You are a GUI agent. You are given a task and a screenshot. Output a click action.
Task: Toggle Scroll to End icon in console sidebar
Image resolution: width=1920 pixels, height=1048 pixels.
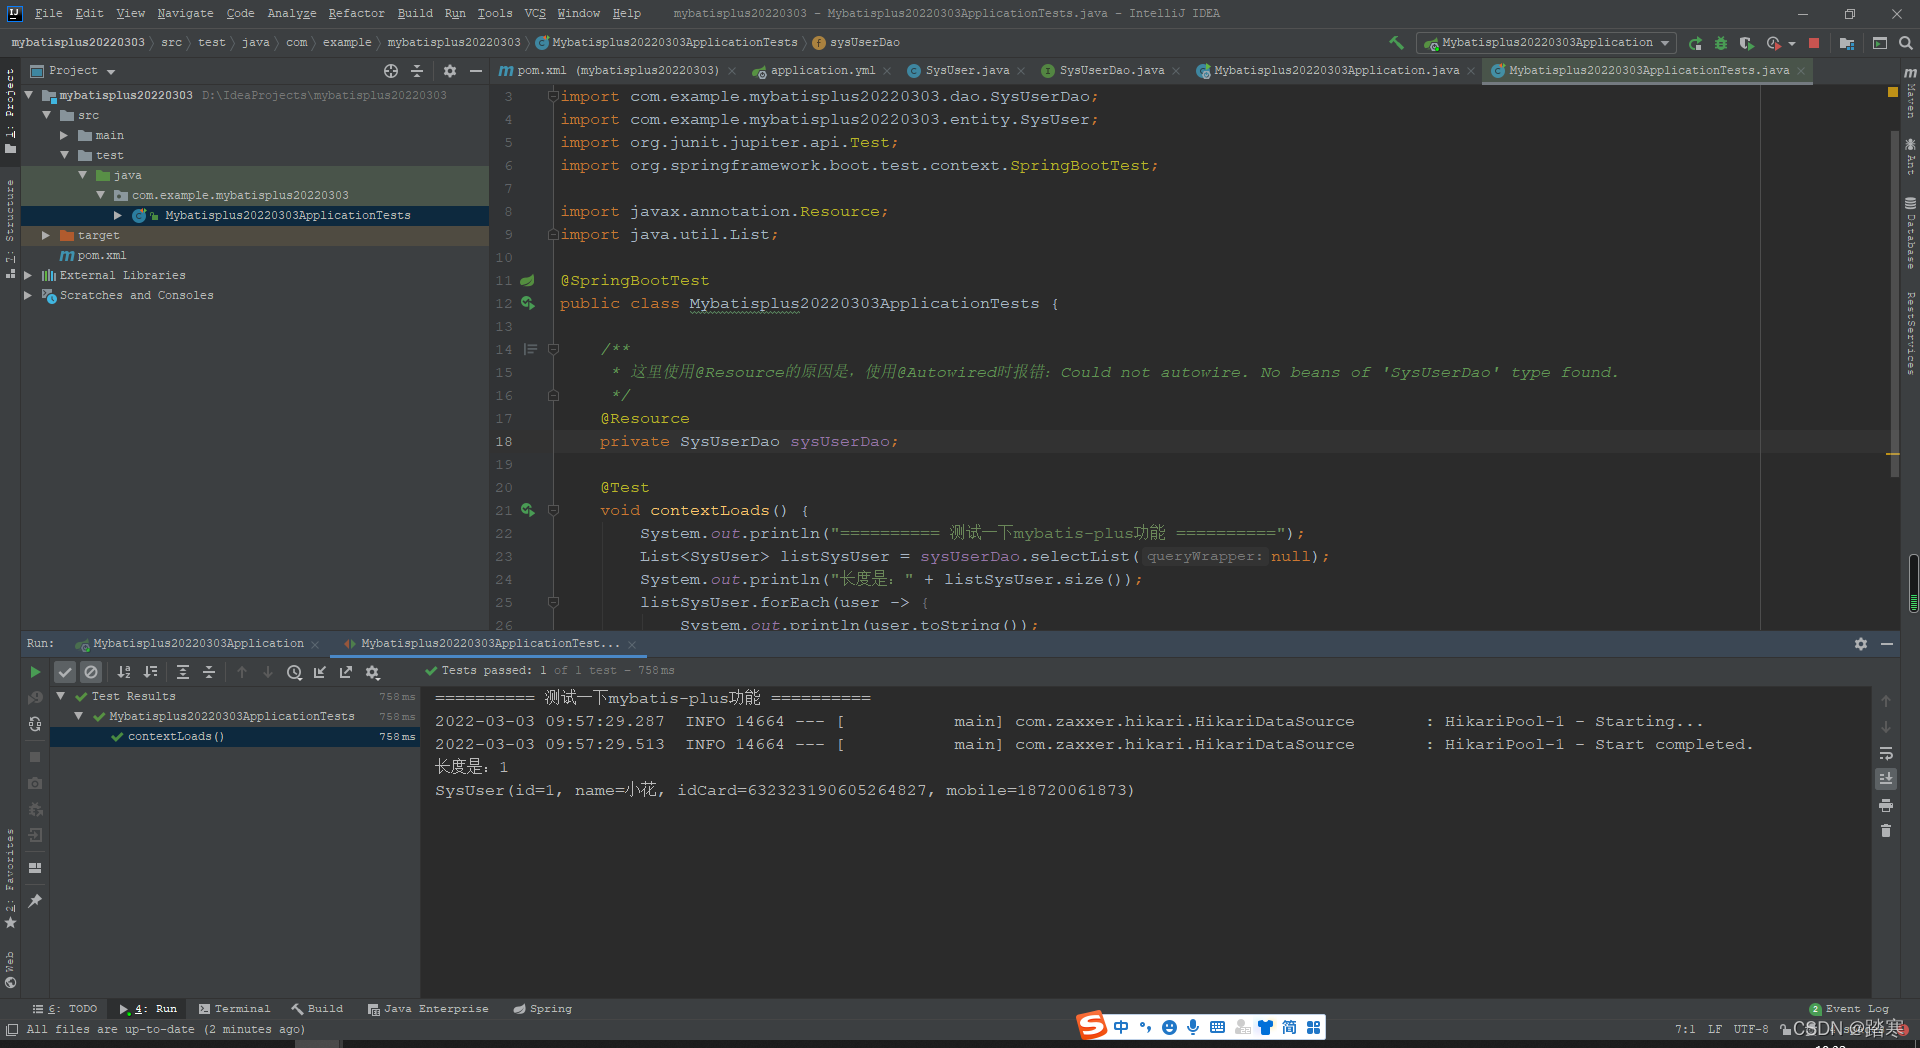pyautogui.click(x=1886, y=779)
